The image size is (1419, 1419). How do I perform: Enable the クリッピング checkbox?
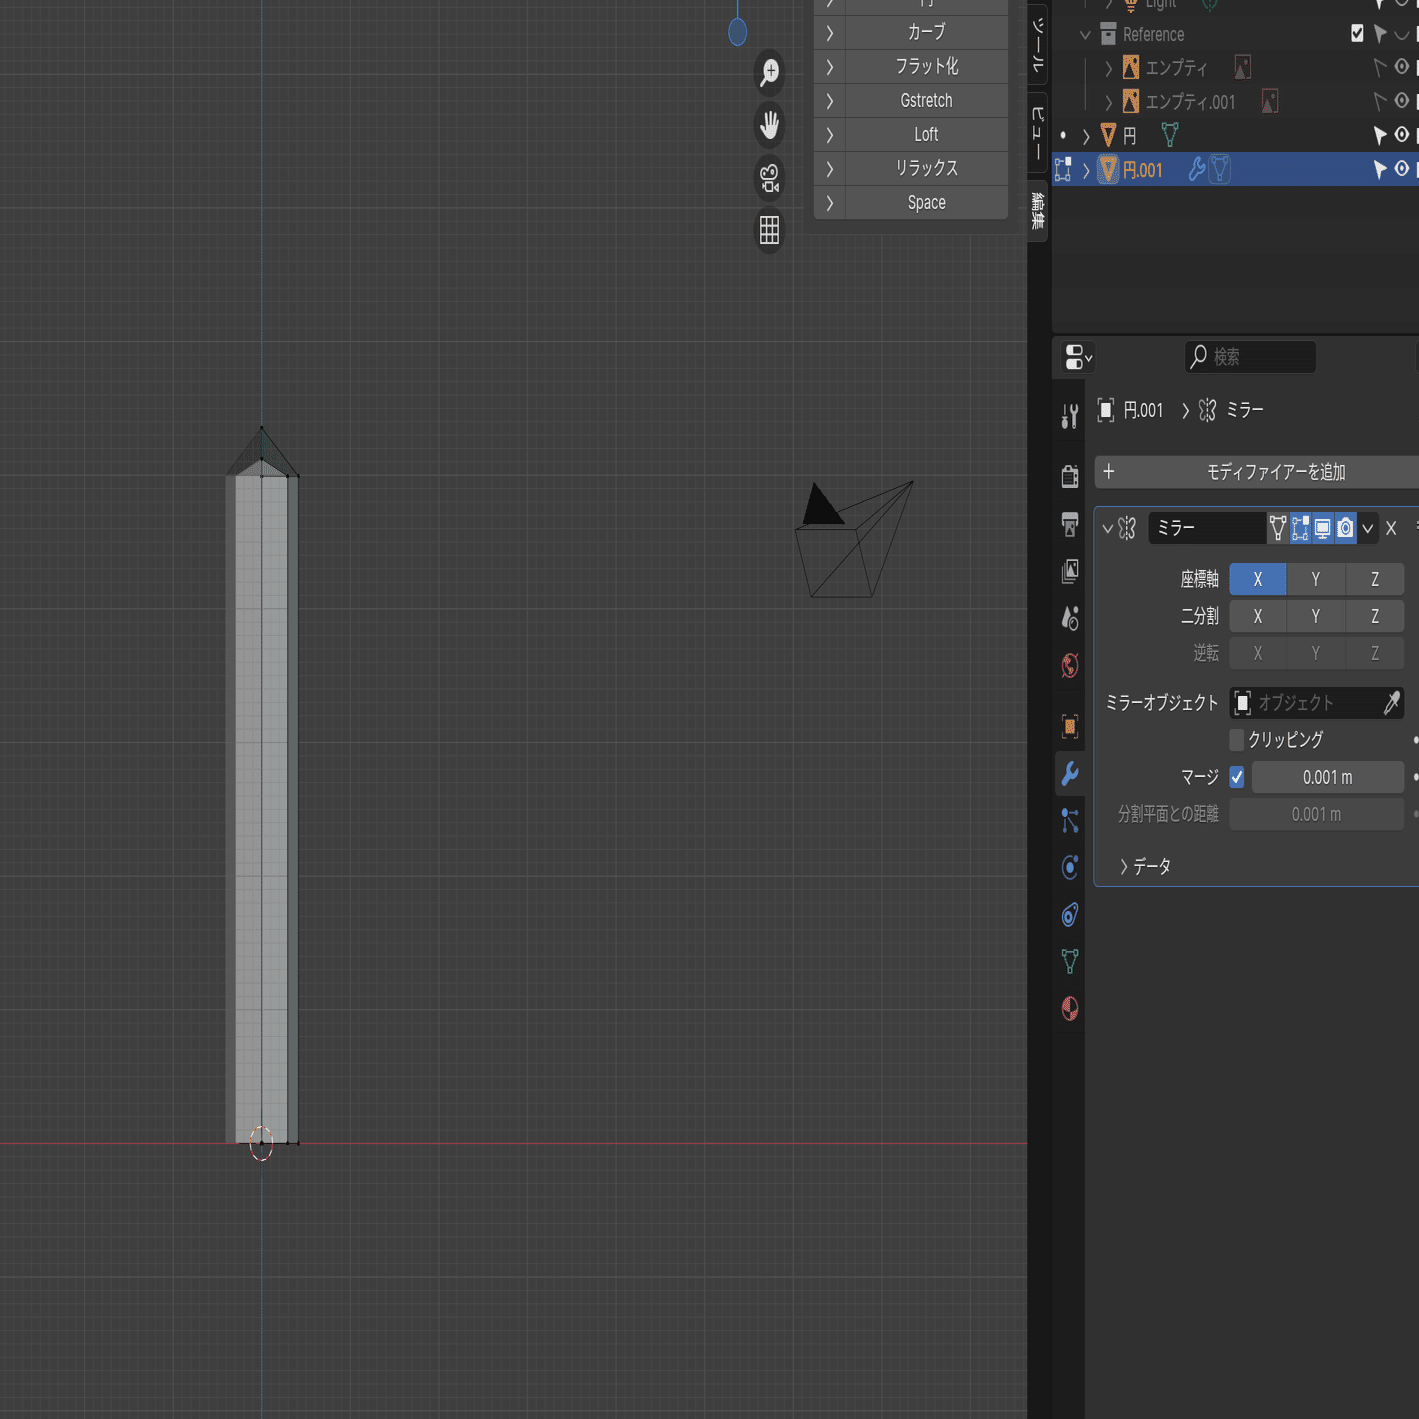point(1237,740)
